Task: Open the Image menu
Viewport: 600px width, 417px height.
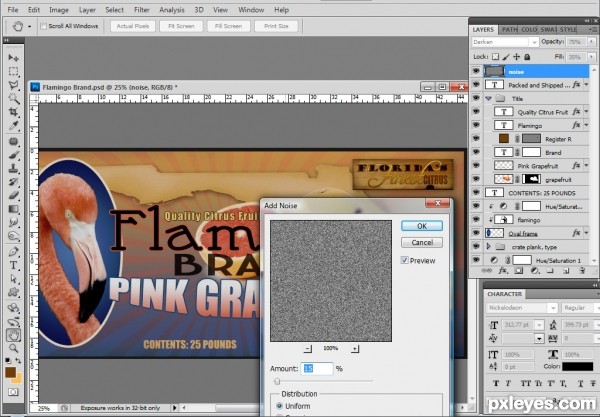Action: [59, 10]
